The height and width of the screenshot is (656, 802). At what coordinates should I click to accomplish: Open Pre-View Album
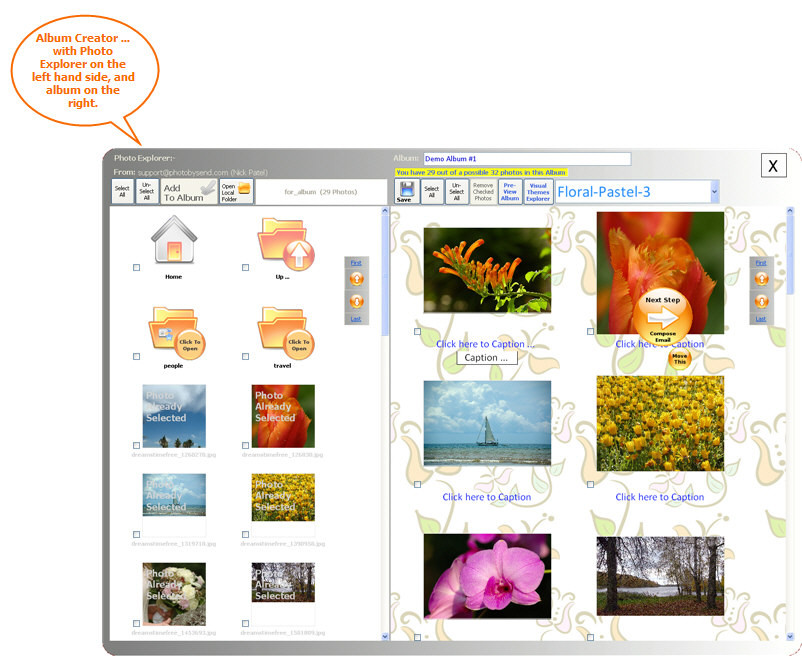tap(510, 192)
